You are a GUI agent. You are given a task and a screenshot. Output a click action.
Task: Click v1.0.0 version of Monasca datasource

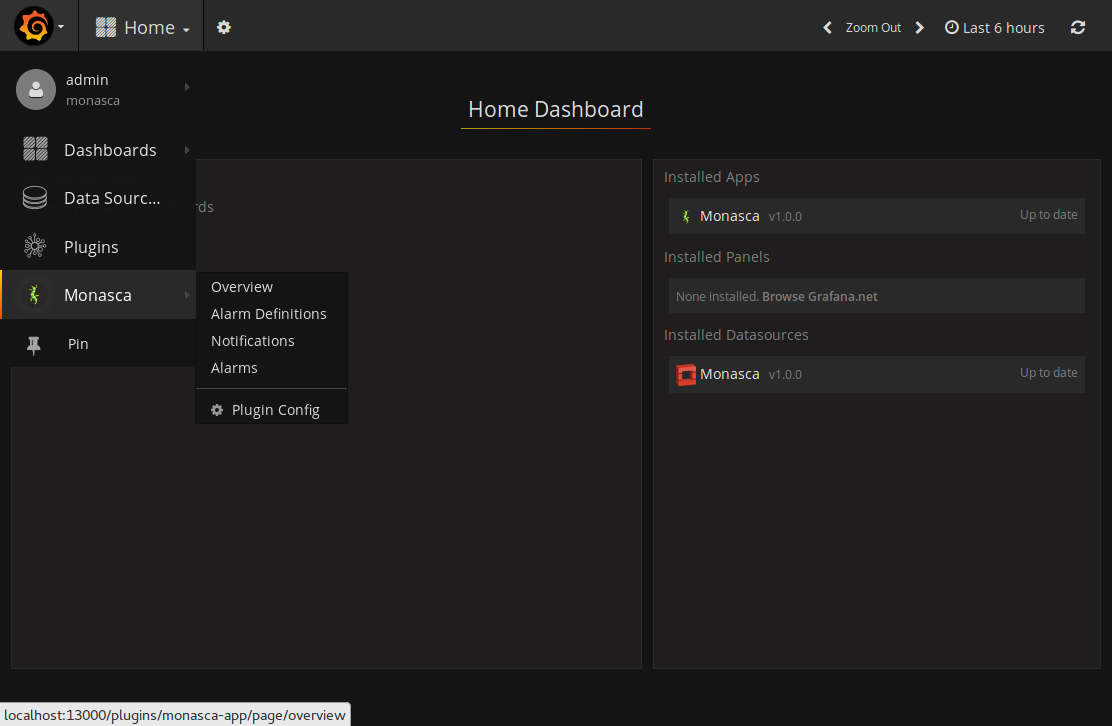(x=785, y=374)
